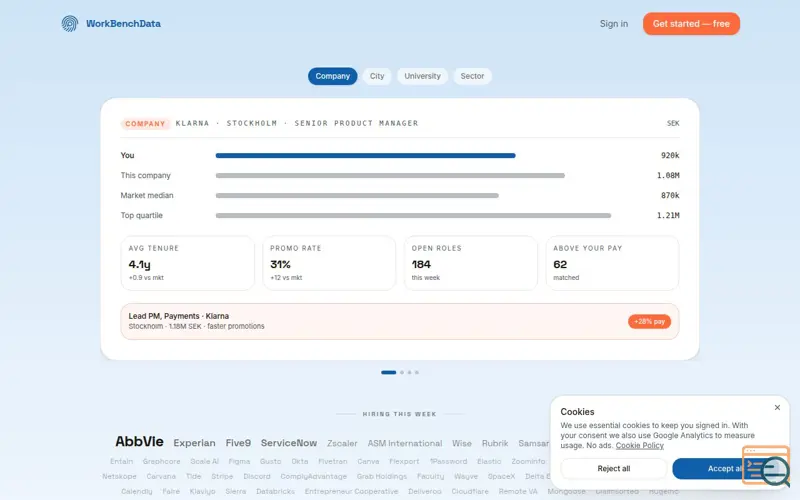Viewport: 800px width, 500px height.
Task: Go to the third carousel slide dot
Action: pos(409,372)
